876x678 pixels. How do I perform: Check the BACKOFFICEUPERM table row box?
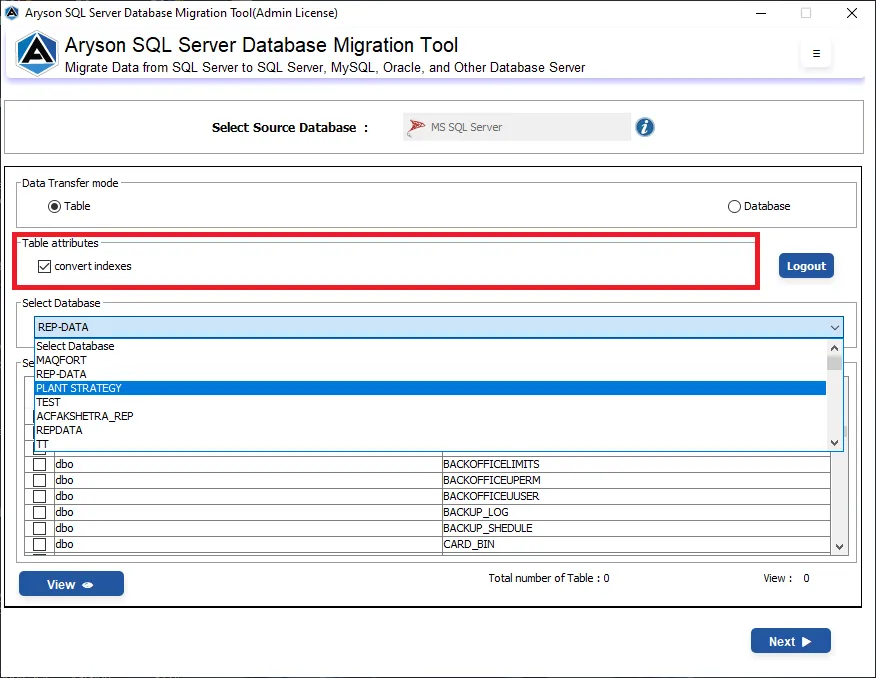[x=40, y=480]
